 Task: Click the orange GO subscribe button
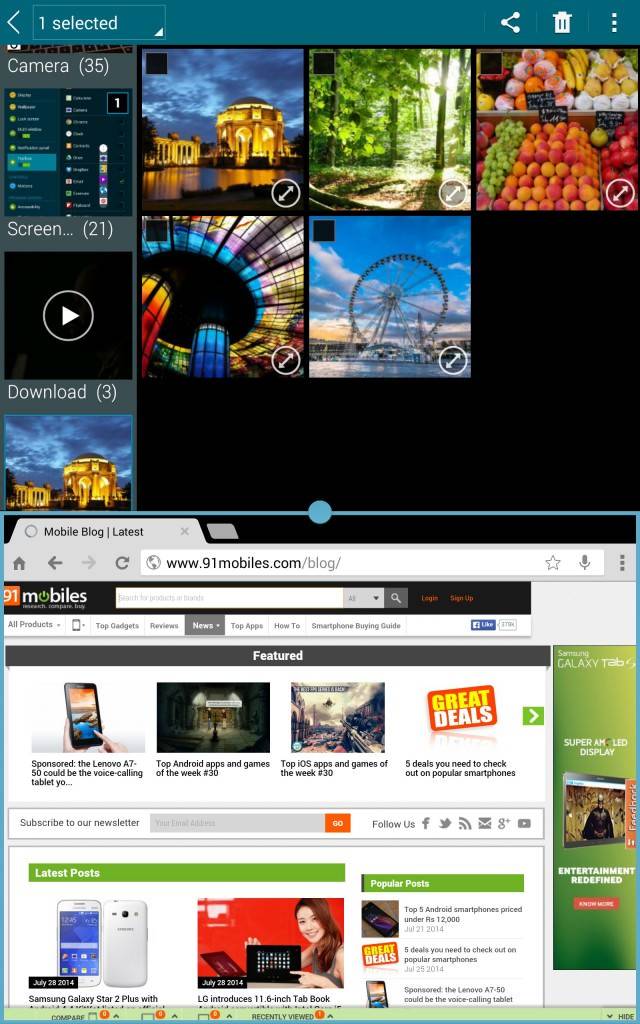coord(338,823)
